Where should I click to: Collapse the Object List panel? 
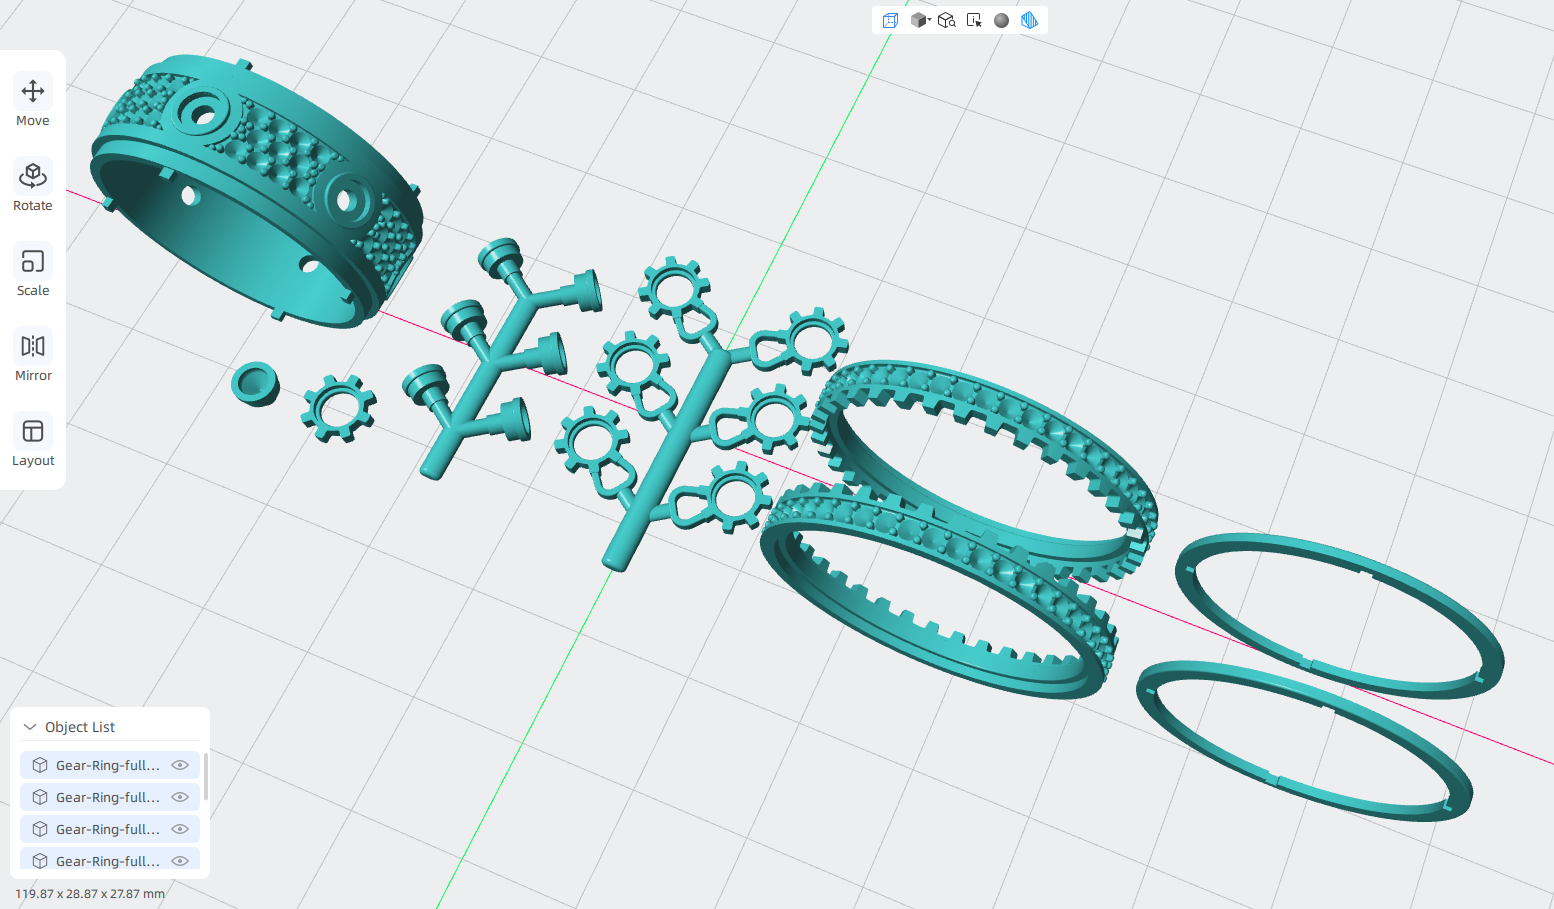[x=30, y=727]
